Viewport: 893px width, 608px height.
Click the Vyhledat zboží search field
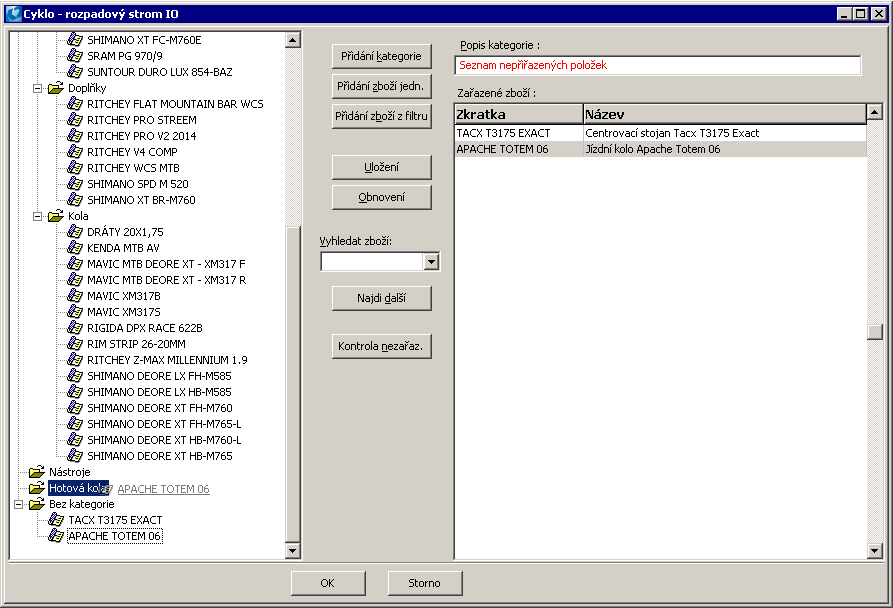click(372, 262)
